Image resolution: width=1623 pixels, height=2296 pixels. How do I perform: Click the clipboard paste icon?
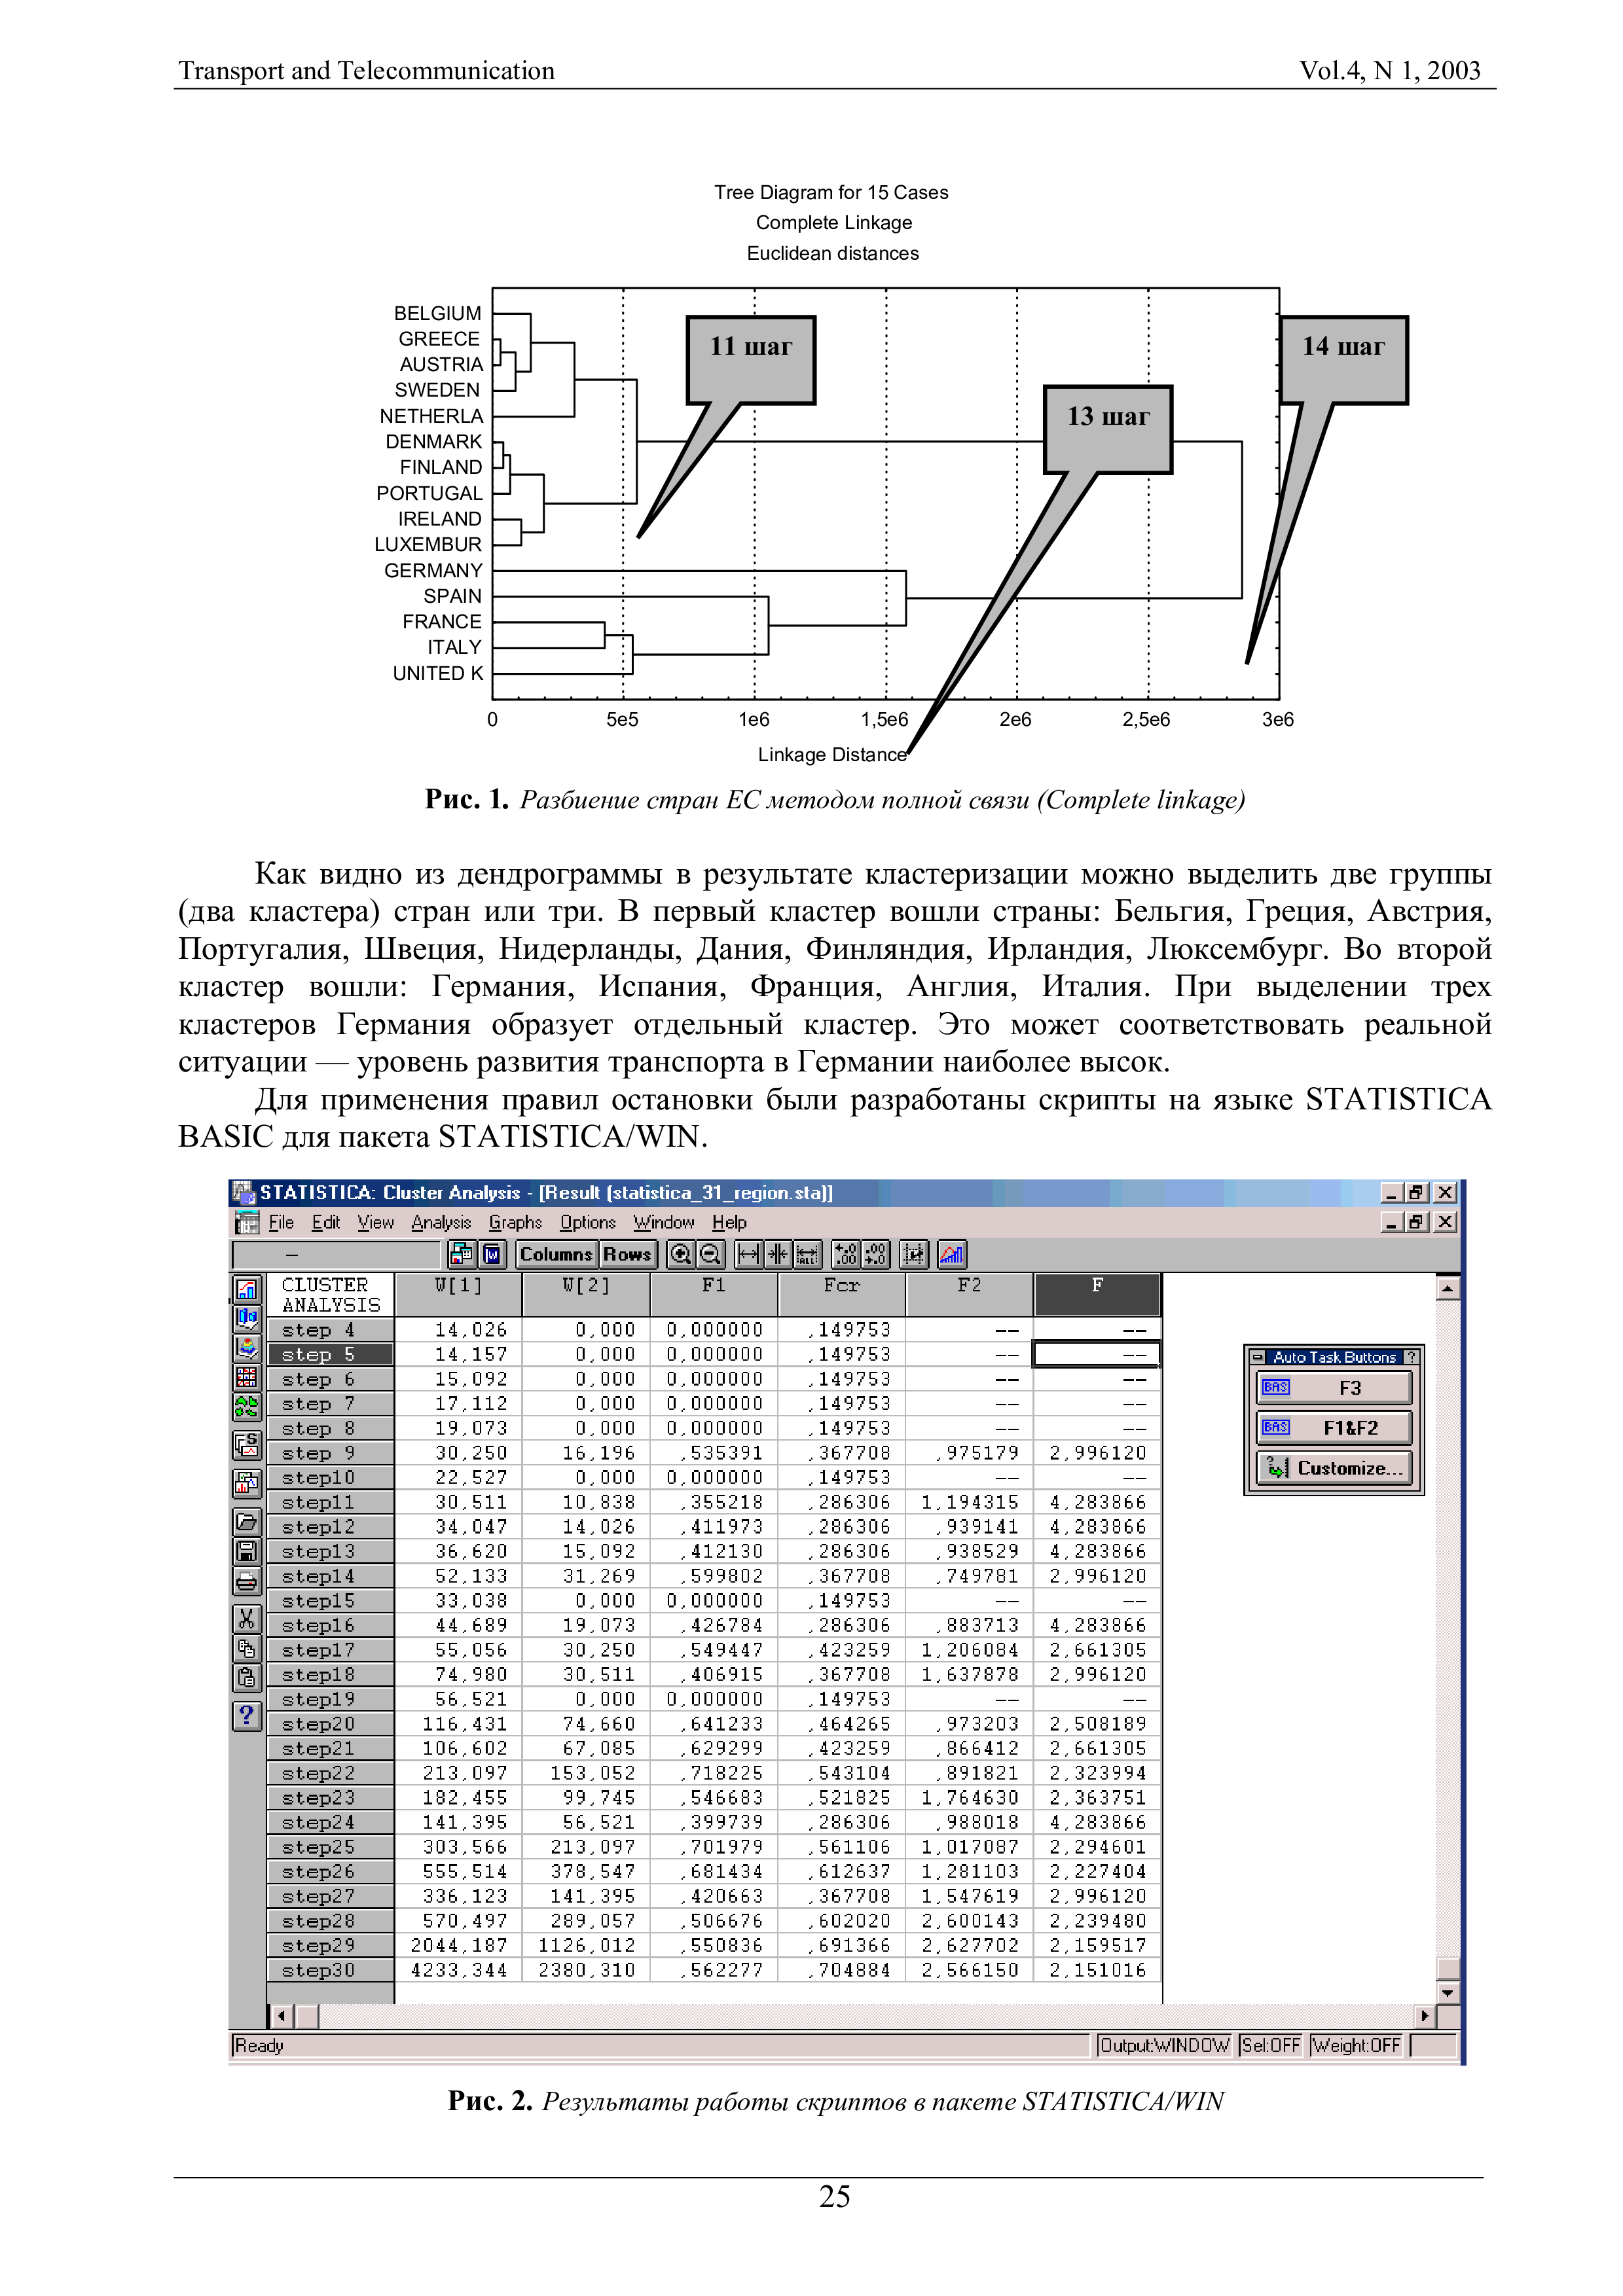[246, 1677]
